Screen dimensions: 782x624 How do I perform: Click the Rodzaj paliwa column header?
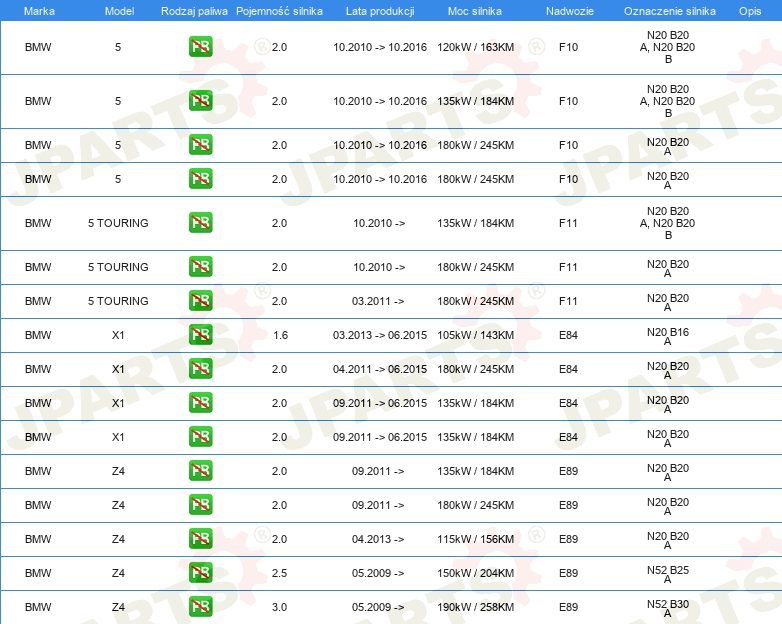pyautogui.click(x=194, y=11)
